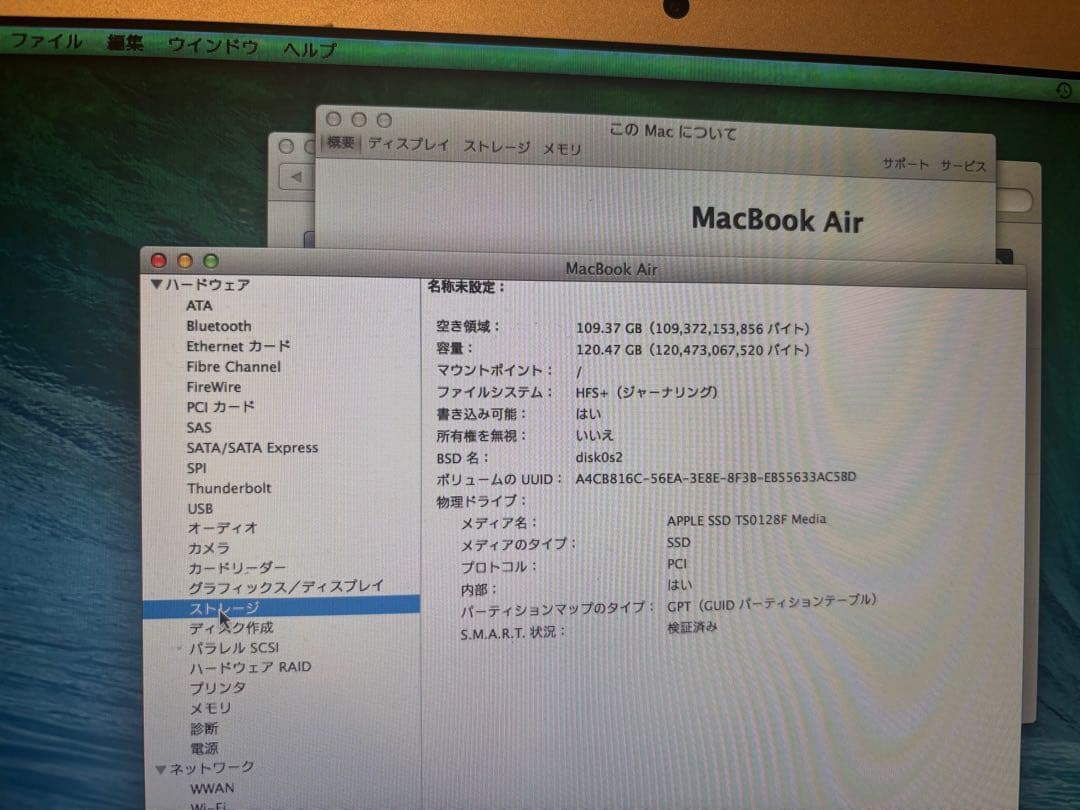
Task: Click back arrow button in rear window
Action: pyautogui.click(x=296, y=177)
